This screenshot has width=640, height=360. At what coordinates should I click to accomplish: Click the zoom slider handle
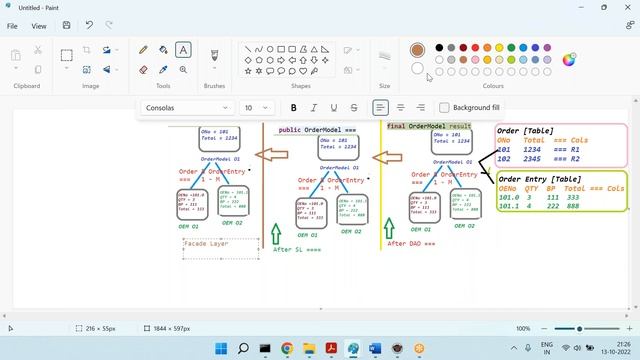click(x=579, y=329)
